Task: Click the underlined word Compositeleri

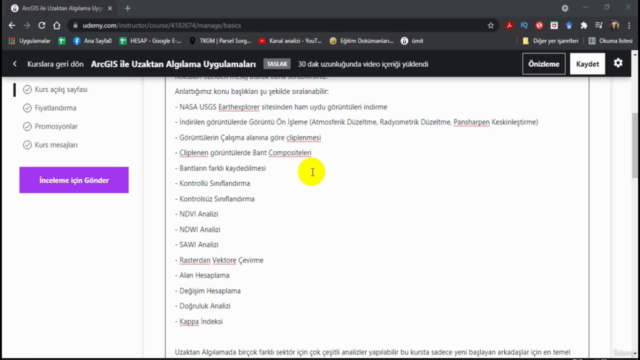Action: click(290, 153)
